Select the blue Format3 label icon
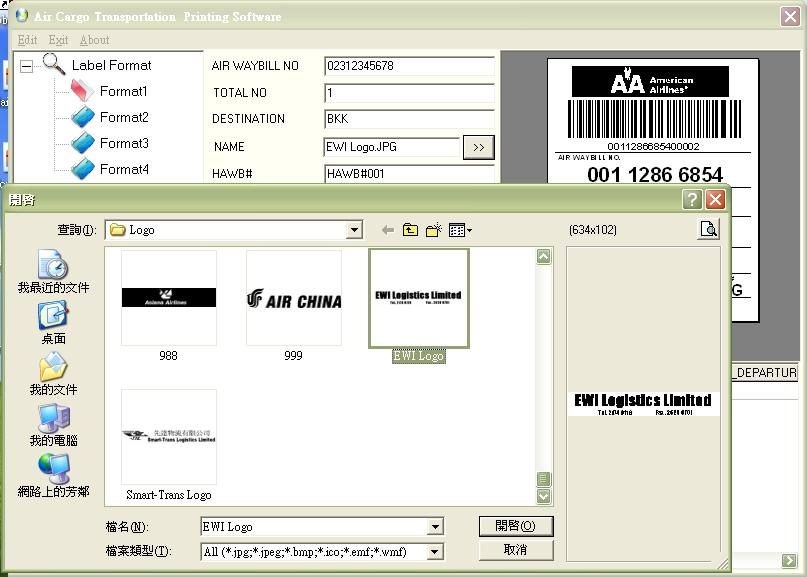The image size is (807, 577). (x=82, y=143)
